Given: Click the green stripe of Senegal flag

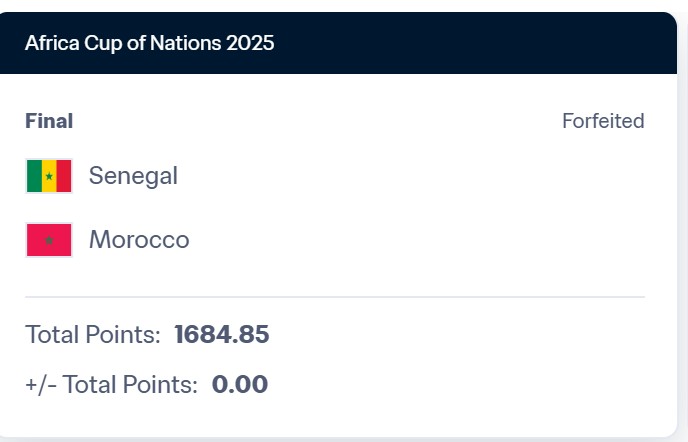Looking at the screenshot, I should click(x=35, y=176).
